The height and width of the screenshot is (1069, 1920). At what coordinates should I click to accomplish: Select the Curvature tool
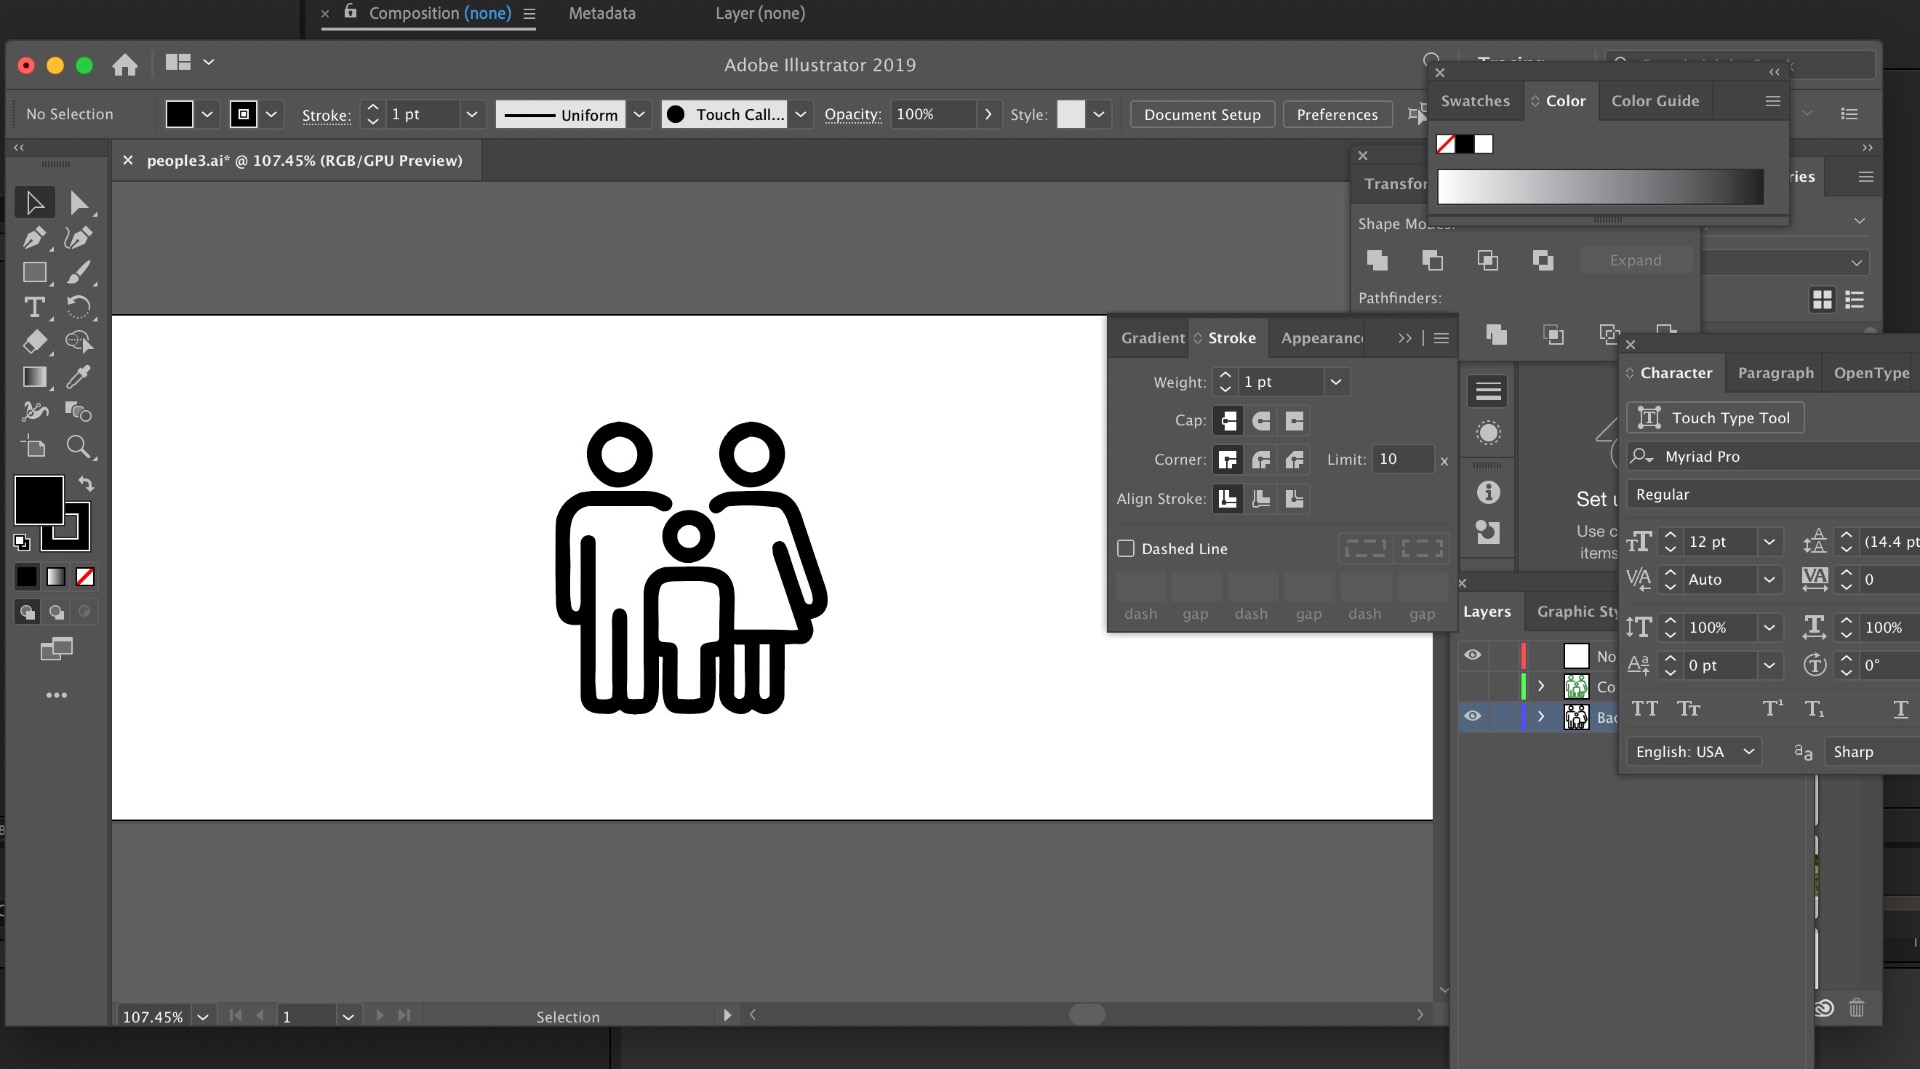tap(79, 238)
